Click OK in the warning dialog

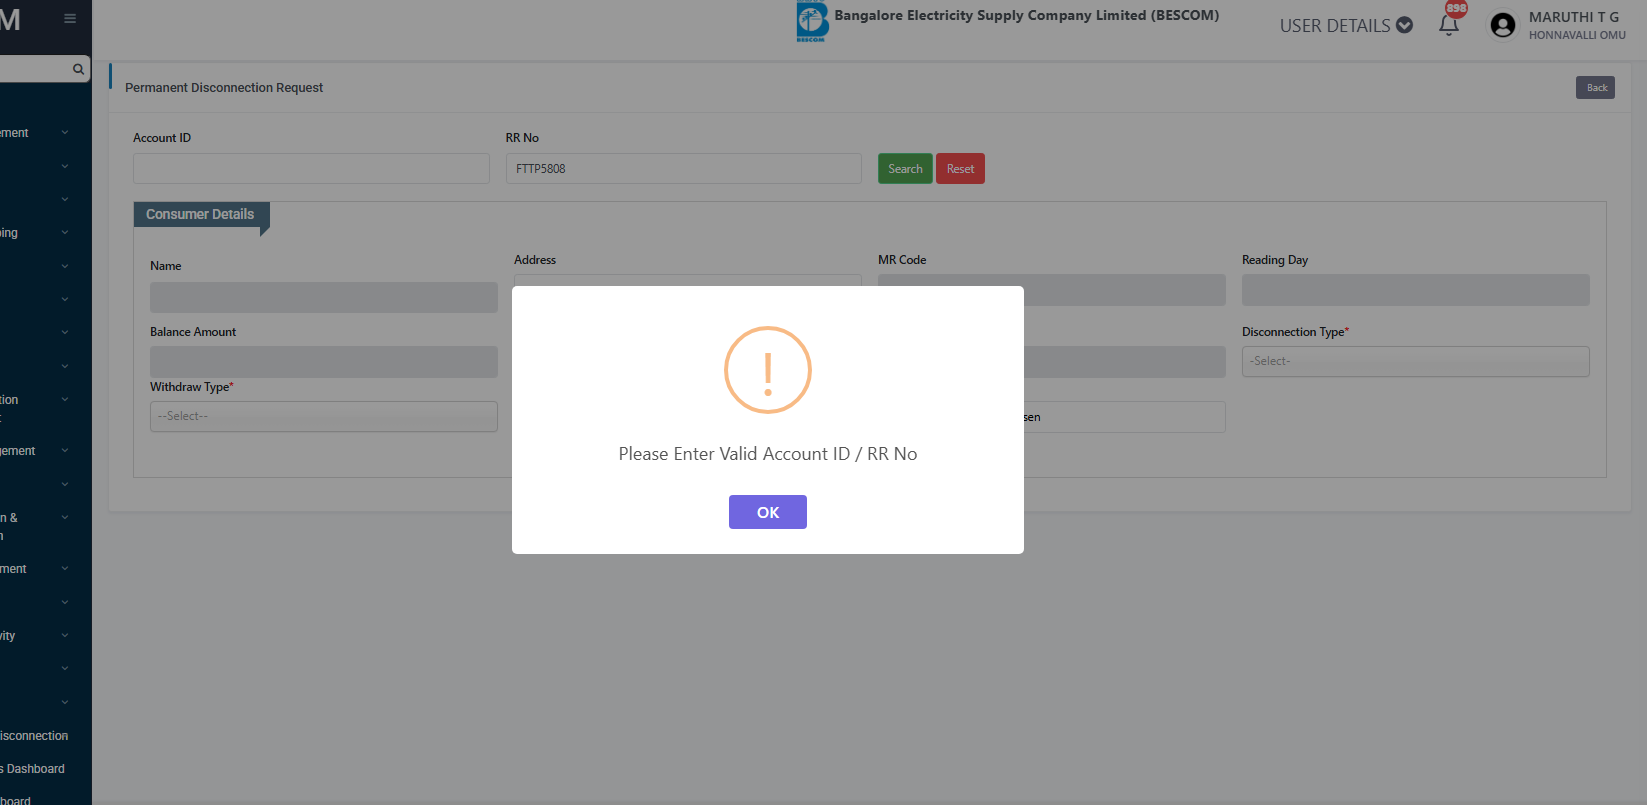click(x=768, y=512)
